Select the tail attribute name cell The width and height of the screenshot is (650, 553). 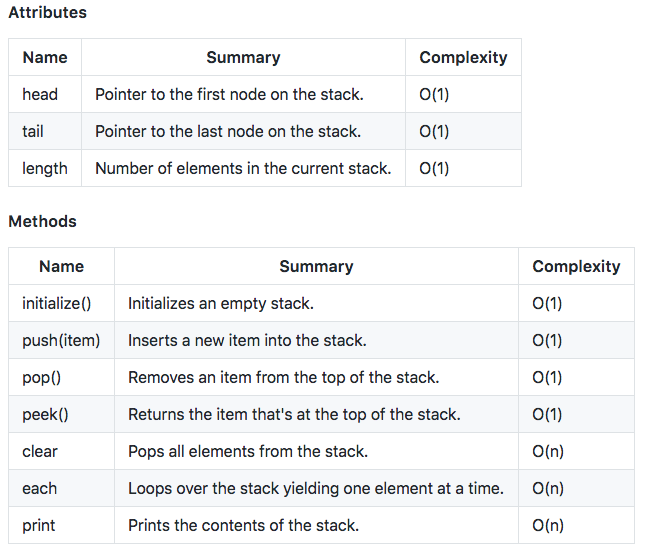[x=45, y=131]
